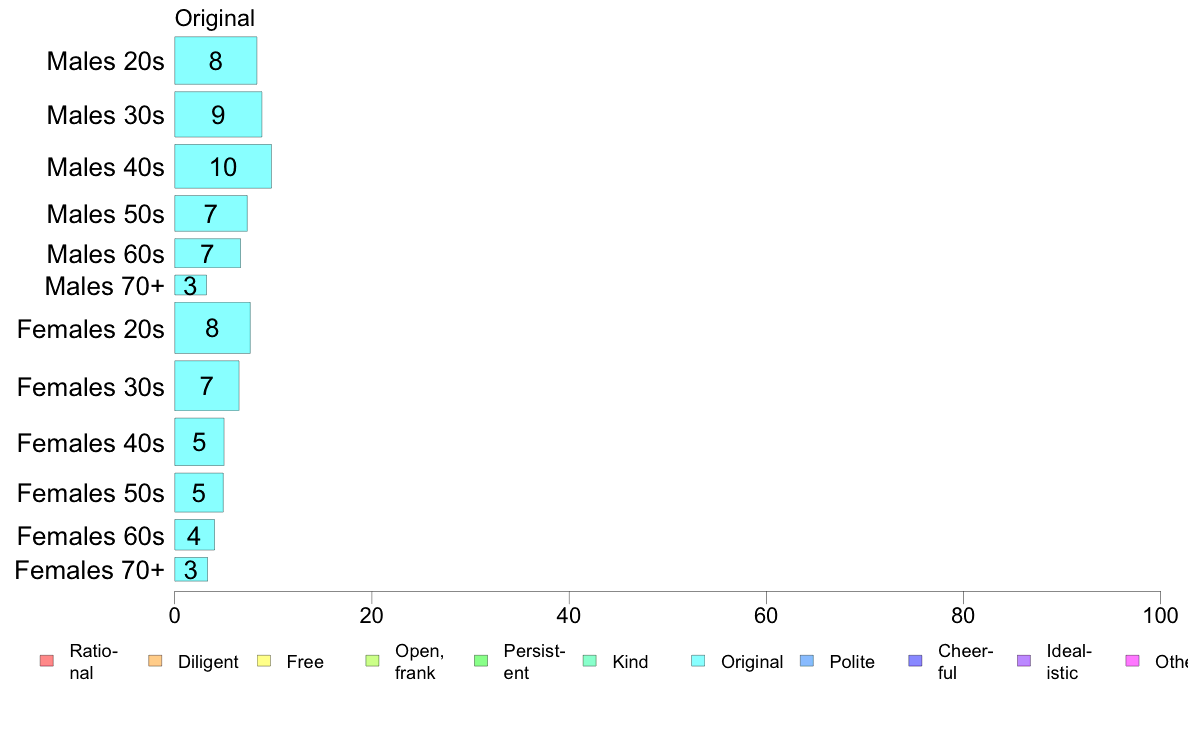Viewport: 1188px width, 736px height.
Task: Click the Males 70+ bar
Action: coord(191,285)
